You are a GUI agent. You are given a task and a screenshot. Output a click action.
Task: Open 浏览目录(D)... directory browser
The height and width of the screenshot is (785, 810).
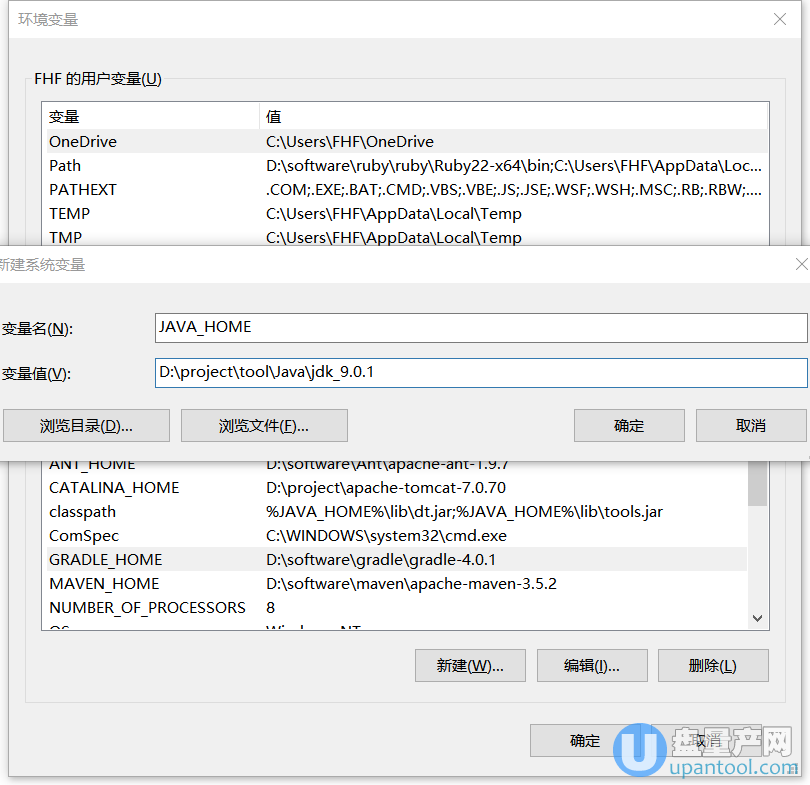point(86,426)
